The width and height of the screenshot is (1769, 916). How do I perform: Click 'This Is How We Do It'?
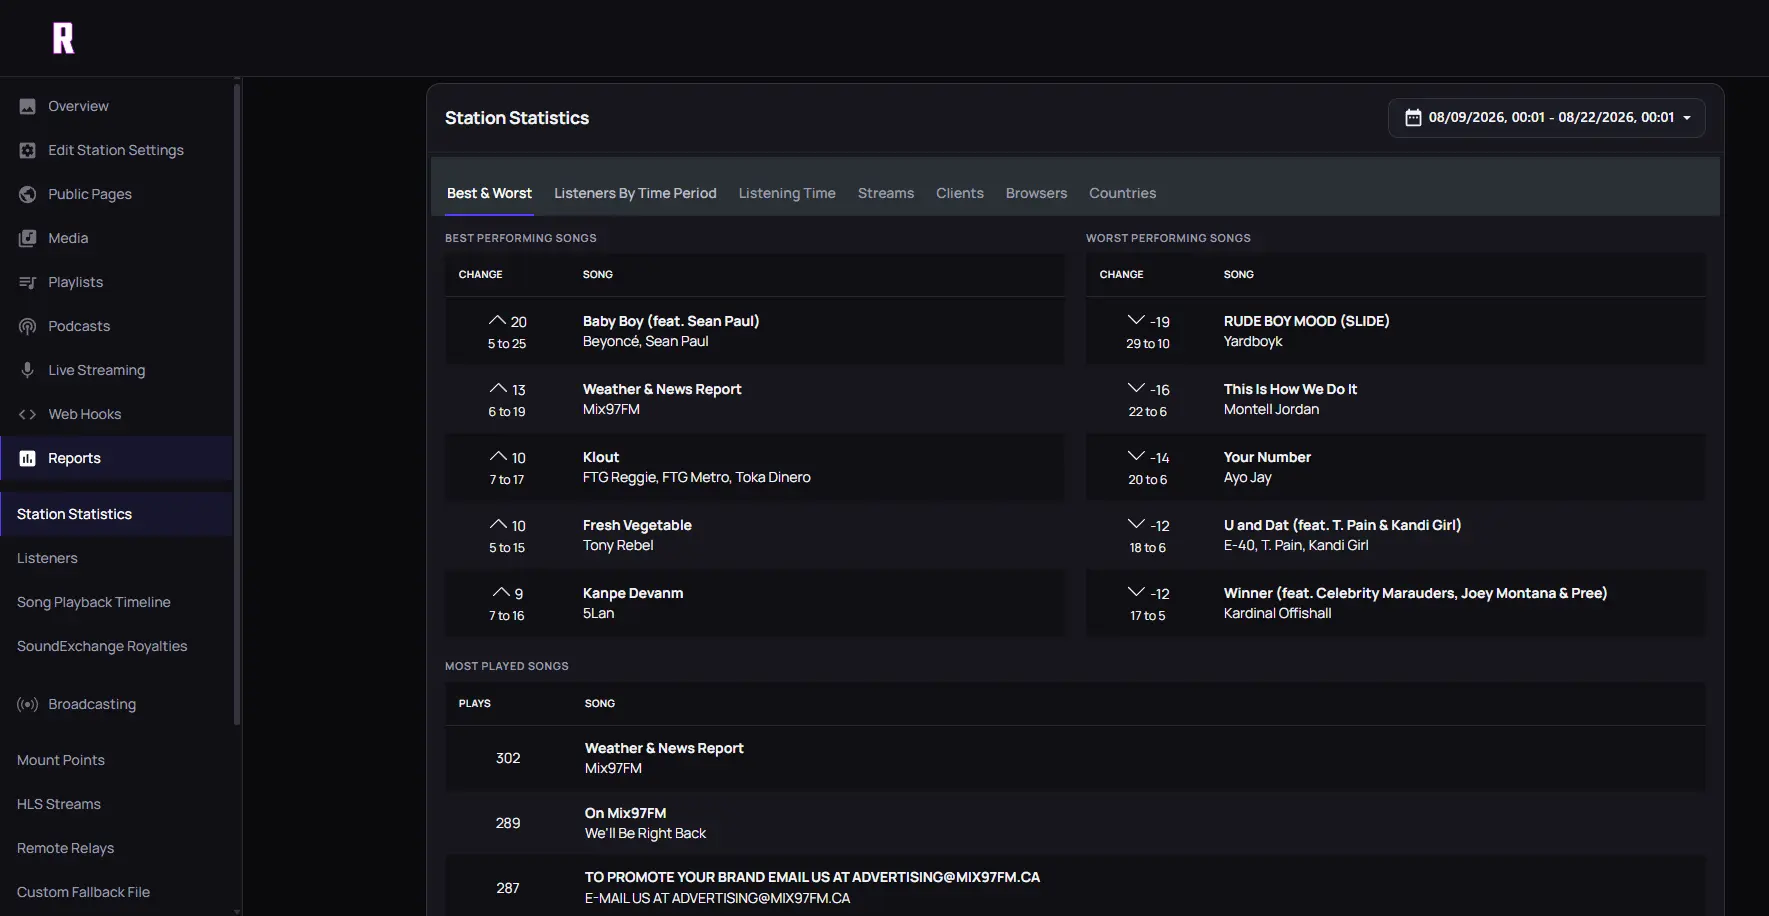[x=1290, y=389]
